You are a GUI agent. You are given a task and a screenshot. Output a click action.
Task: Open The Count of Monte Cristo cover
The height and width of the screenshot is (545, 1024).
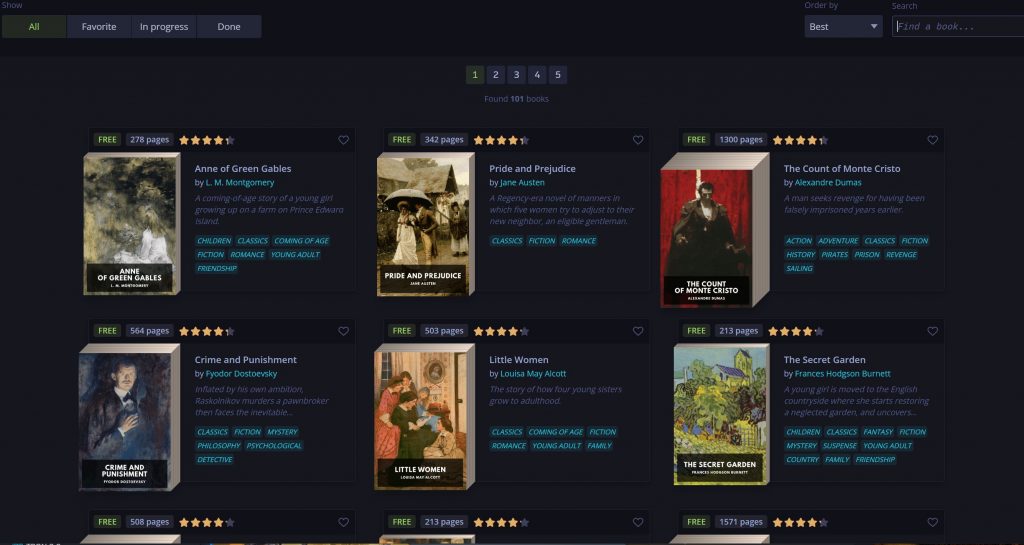(714, 230)
